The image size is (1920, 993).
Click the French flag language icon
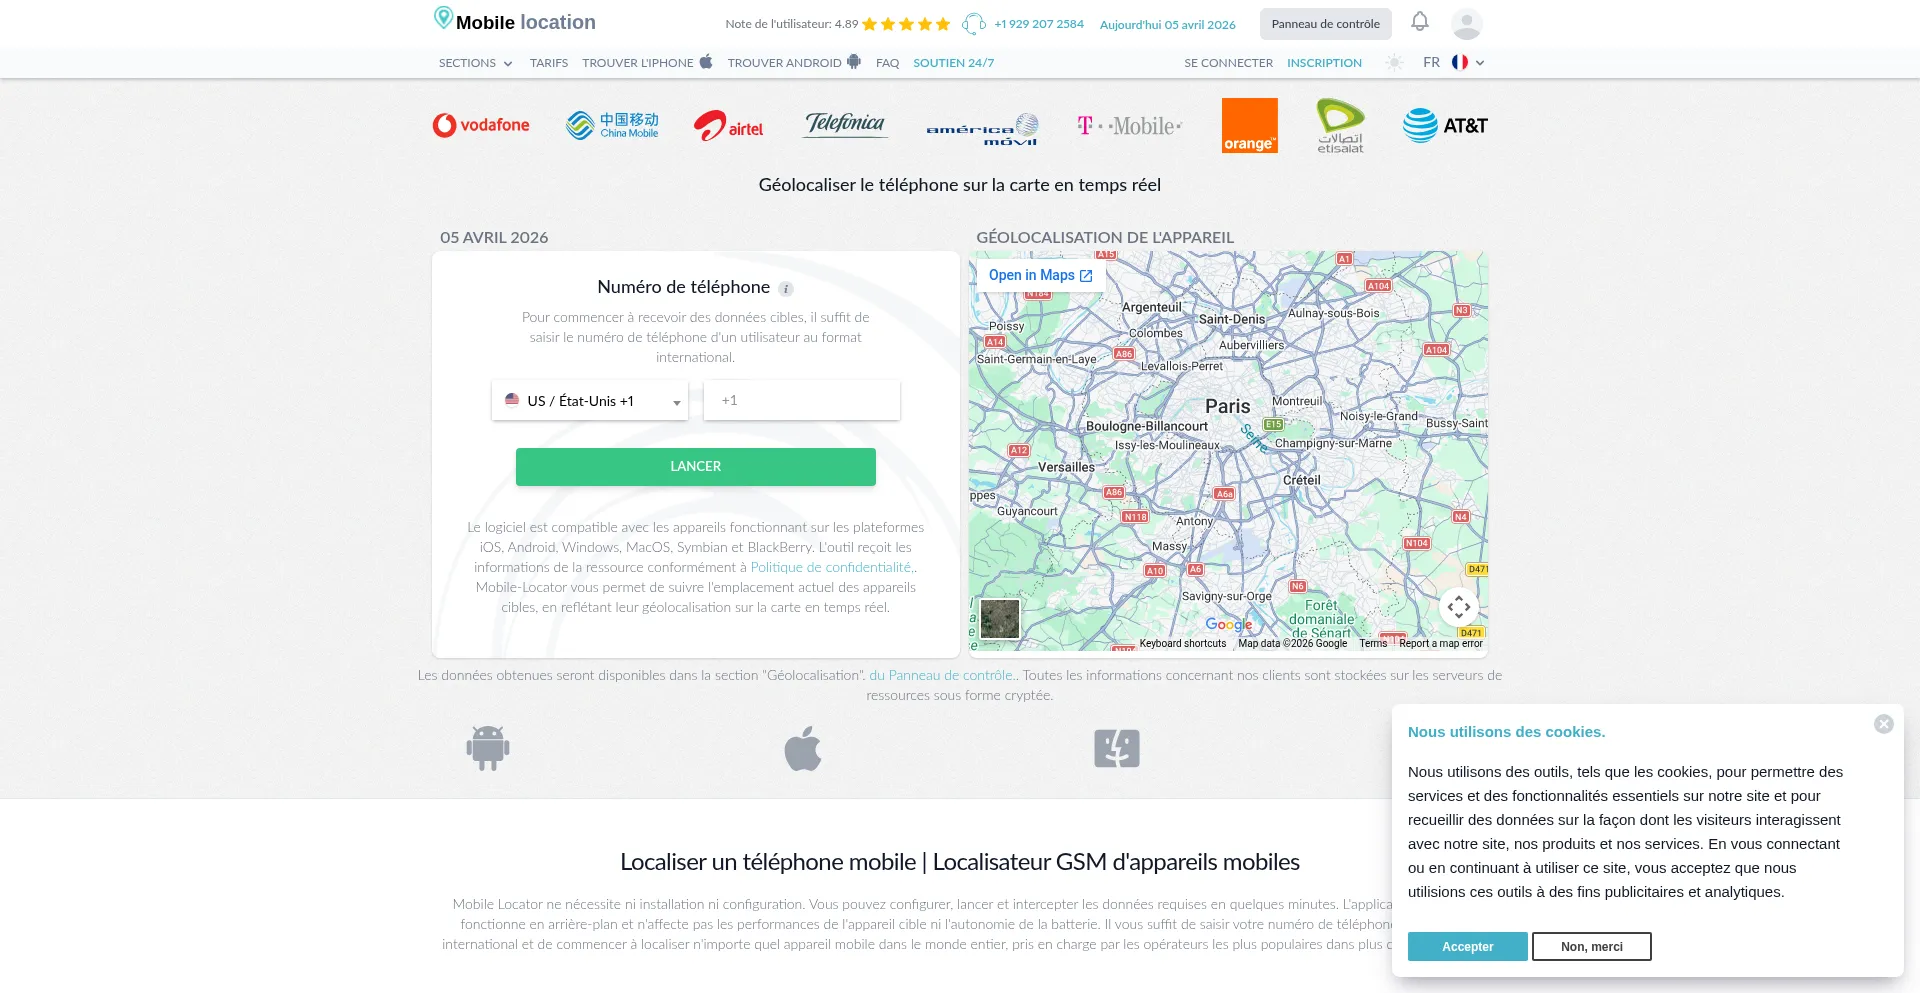(1460, 62)
